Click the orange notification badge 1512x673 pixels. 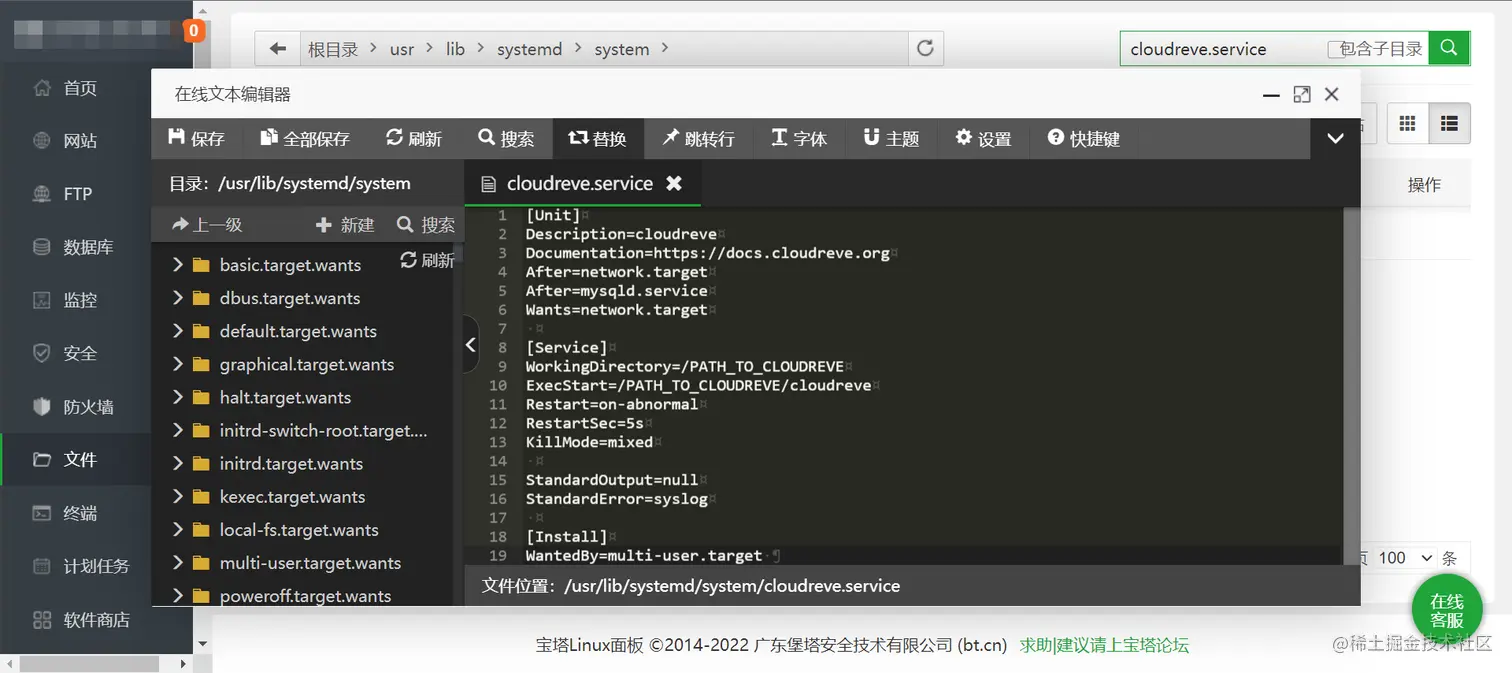click(x=194, y=31)
